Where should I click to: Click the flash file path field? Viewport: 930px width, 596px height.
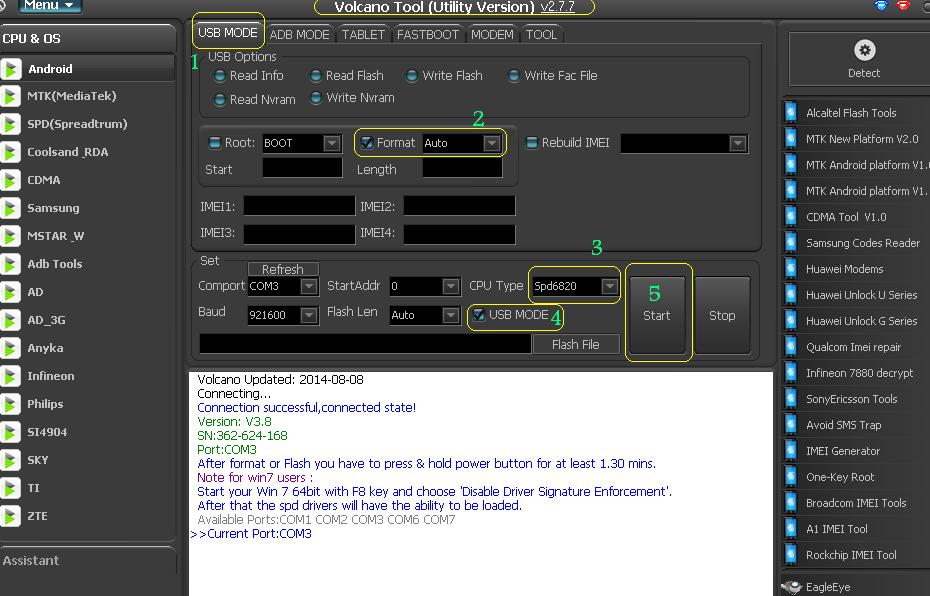[365, 344]
